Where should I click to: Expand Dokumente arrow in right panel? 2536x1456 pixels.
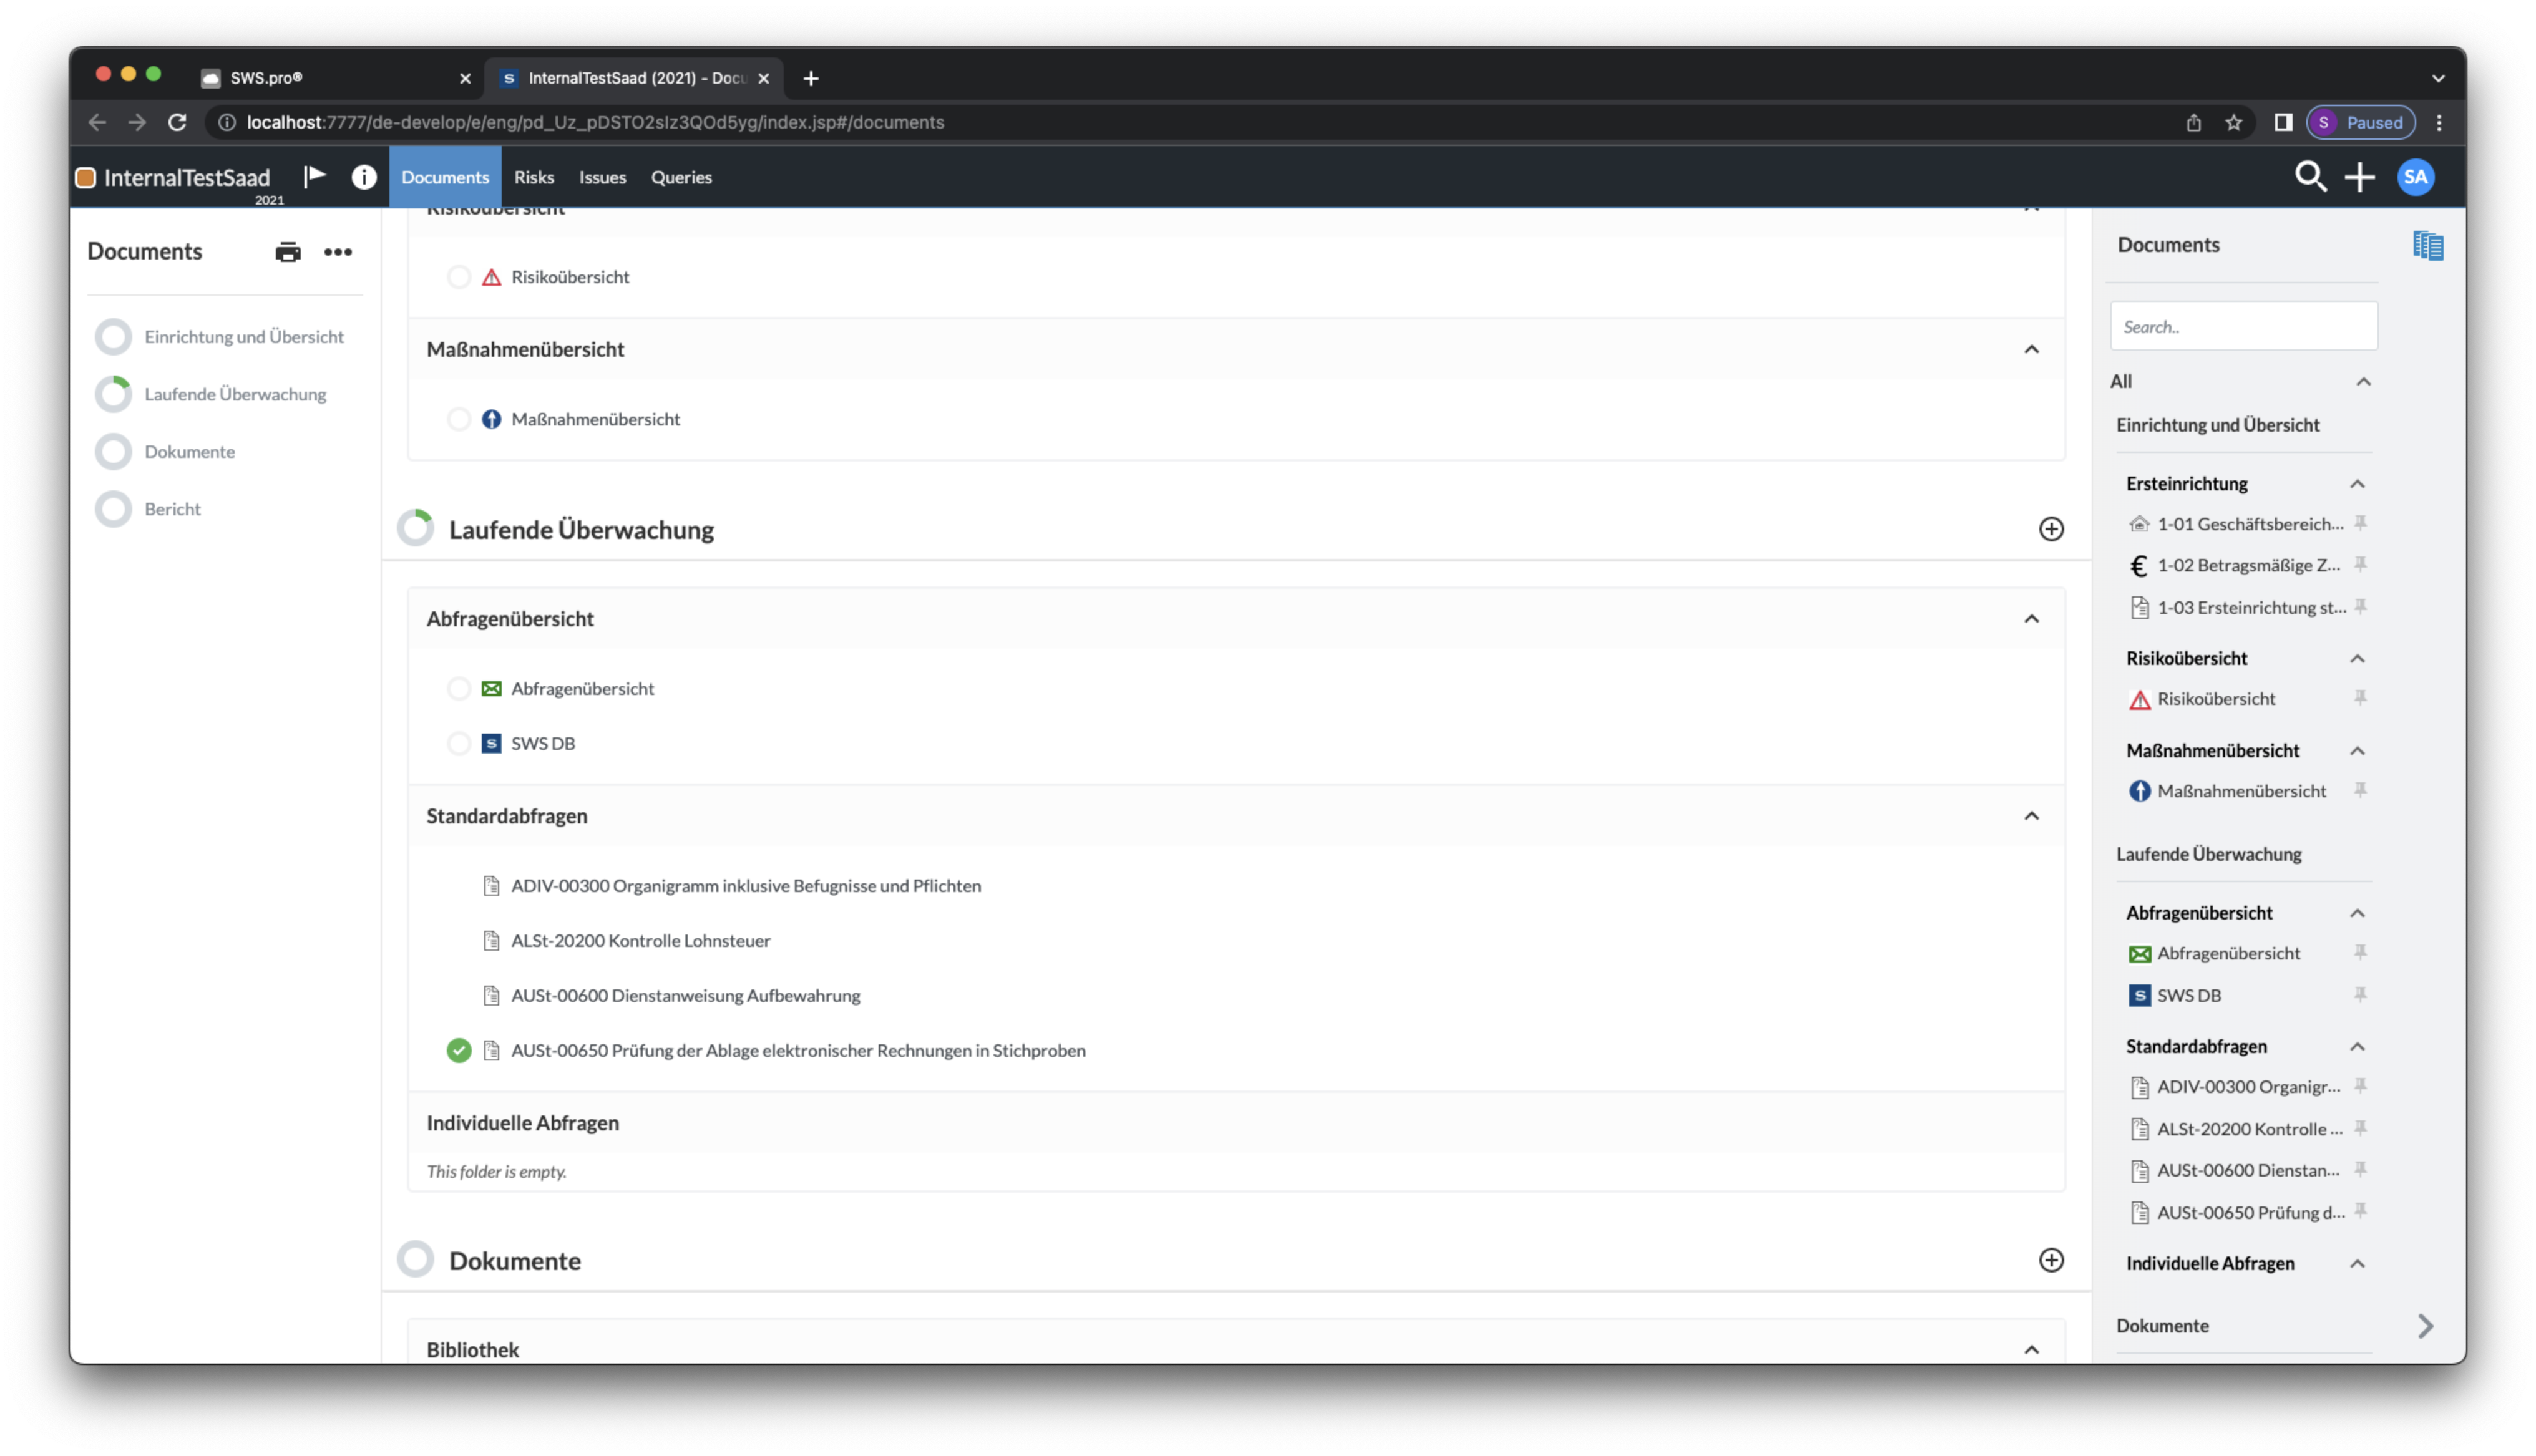2426,1326
